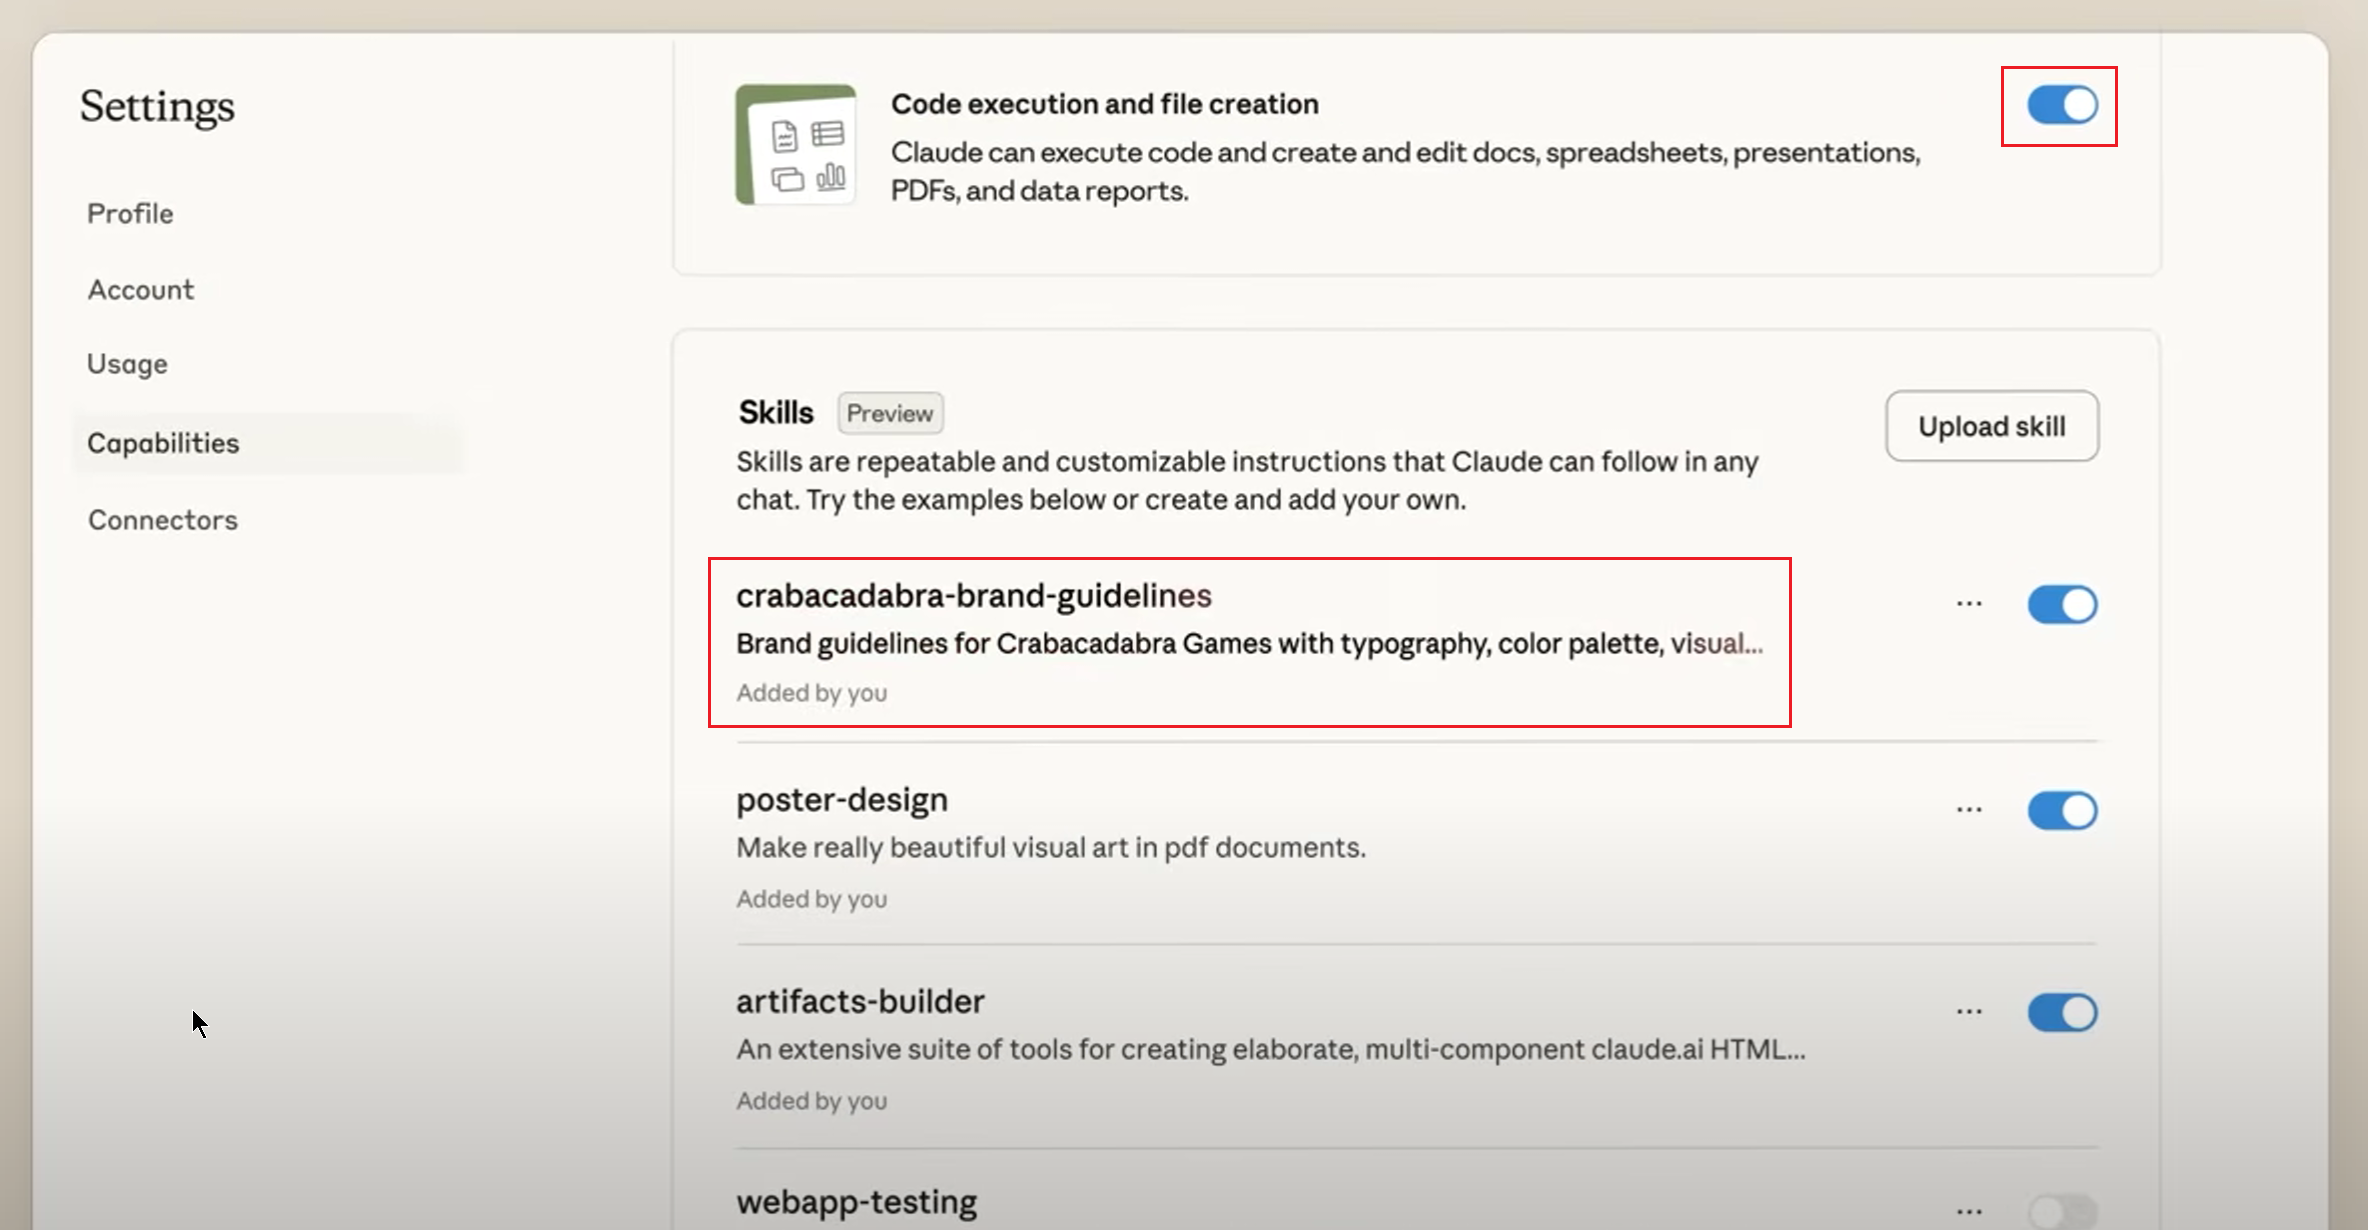The height and width of the screenshot is (1230, 2368).
Task: Navigate to Connectors settings
Action: [x=163, y=520]
